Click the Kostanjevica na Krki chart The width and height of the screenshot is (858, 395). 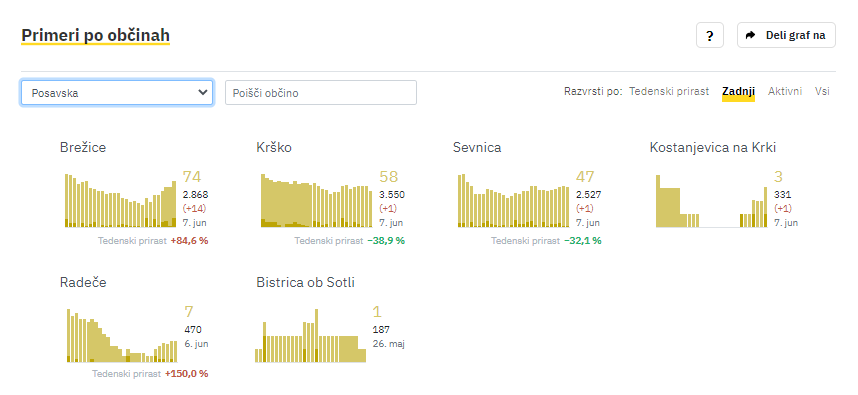coord(711,200)
